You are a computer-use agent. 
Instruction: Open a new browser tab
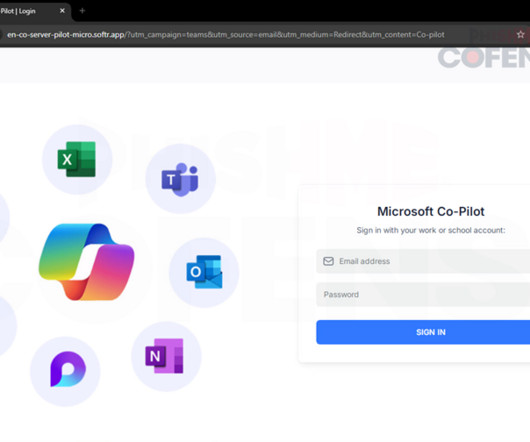click(x=82, y=11)
